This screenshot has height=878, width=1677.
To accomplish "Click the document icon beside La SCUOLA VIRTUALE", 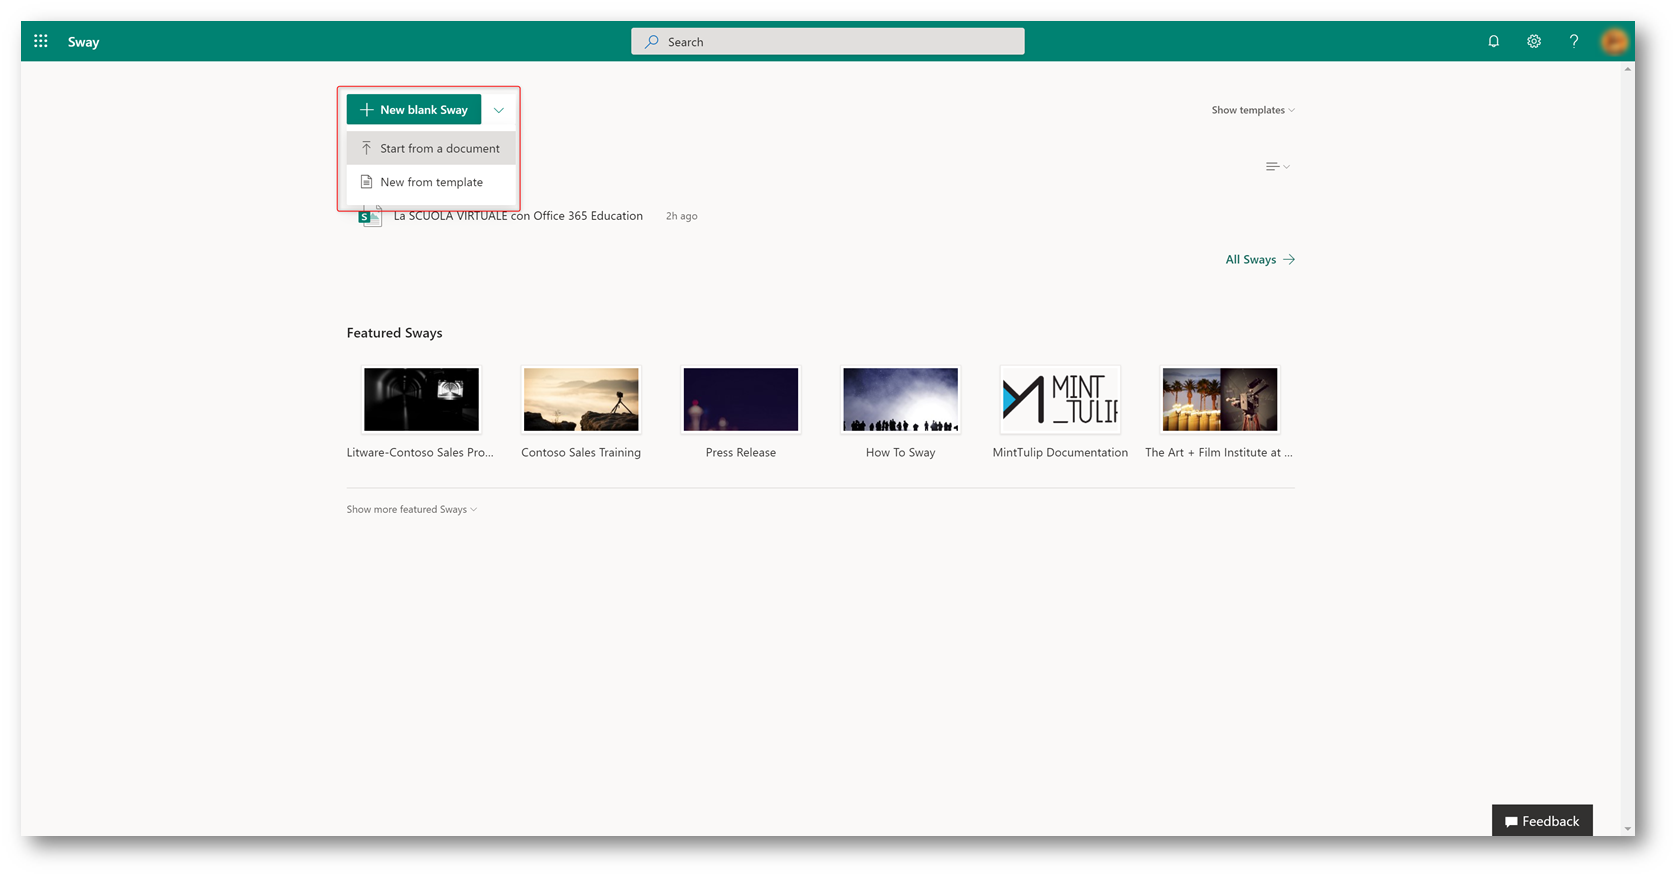I will pyautogui.click(x=370, y=216).
